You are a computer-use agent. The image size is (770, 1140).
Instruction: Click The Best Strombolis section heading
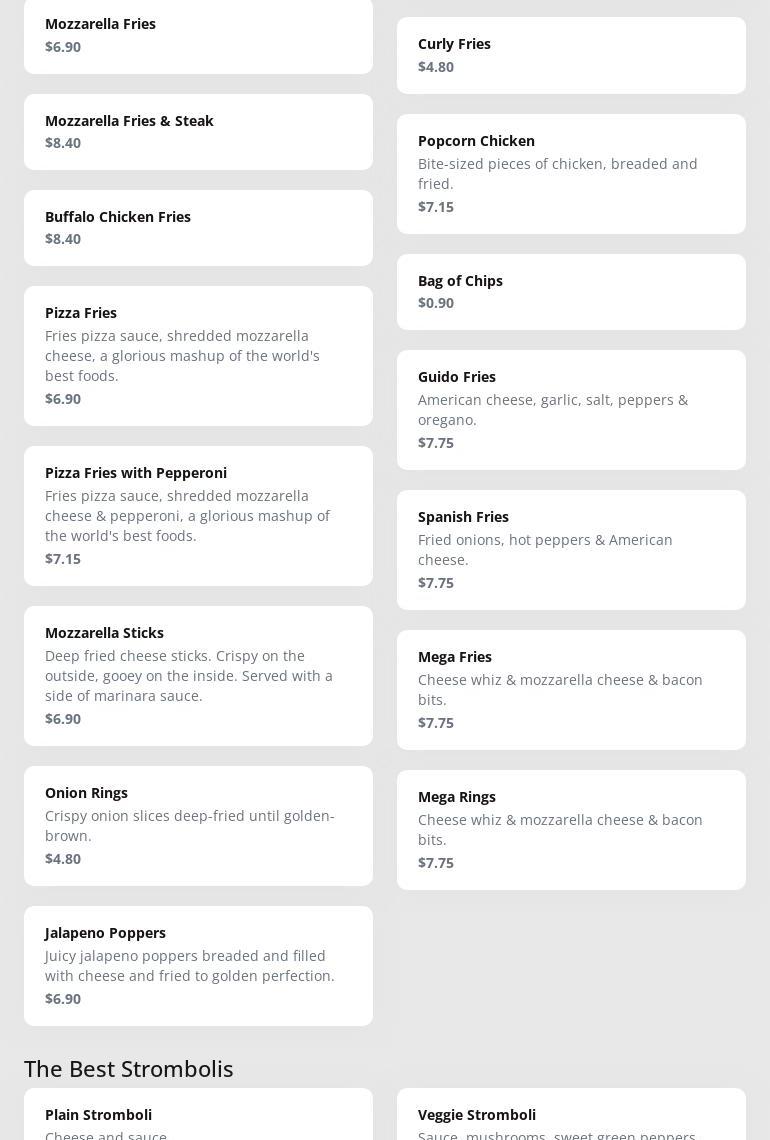coord(129,1069)
